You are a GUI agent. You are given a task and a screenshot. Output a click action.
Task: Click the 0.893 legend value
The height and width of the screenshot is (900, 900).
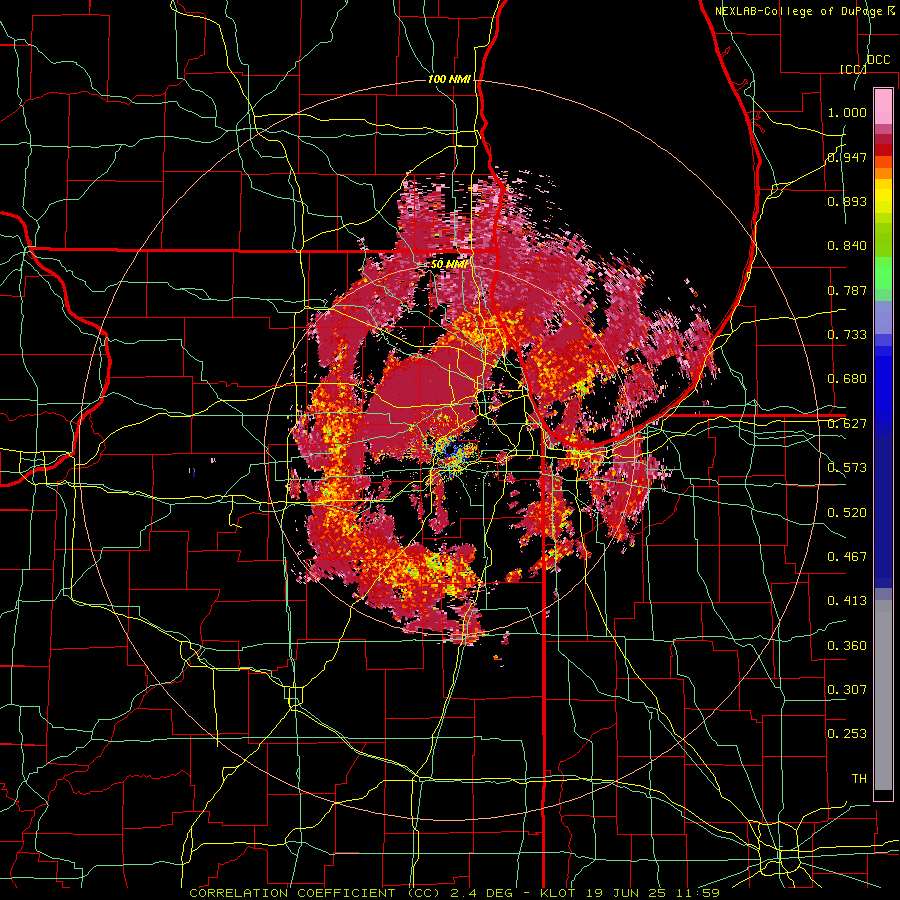(x=847, y=201)
